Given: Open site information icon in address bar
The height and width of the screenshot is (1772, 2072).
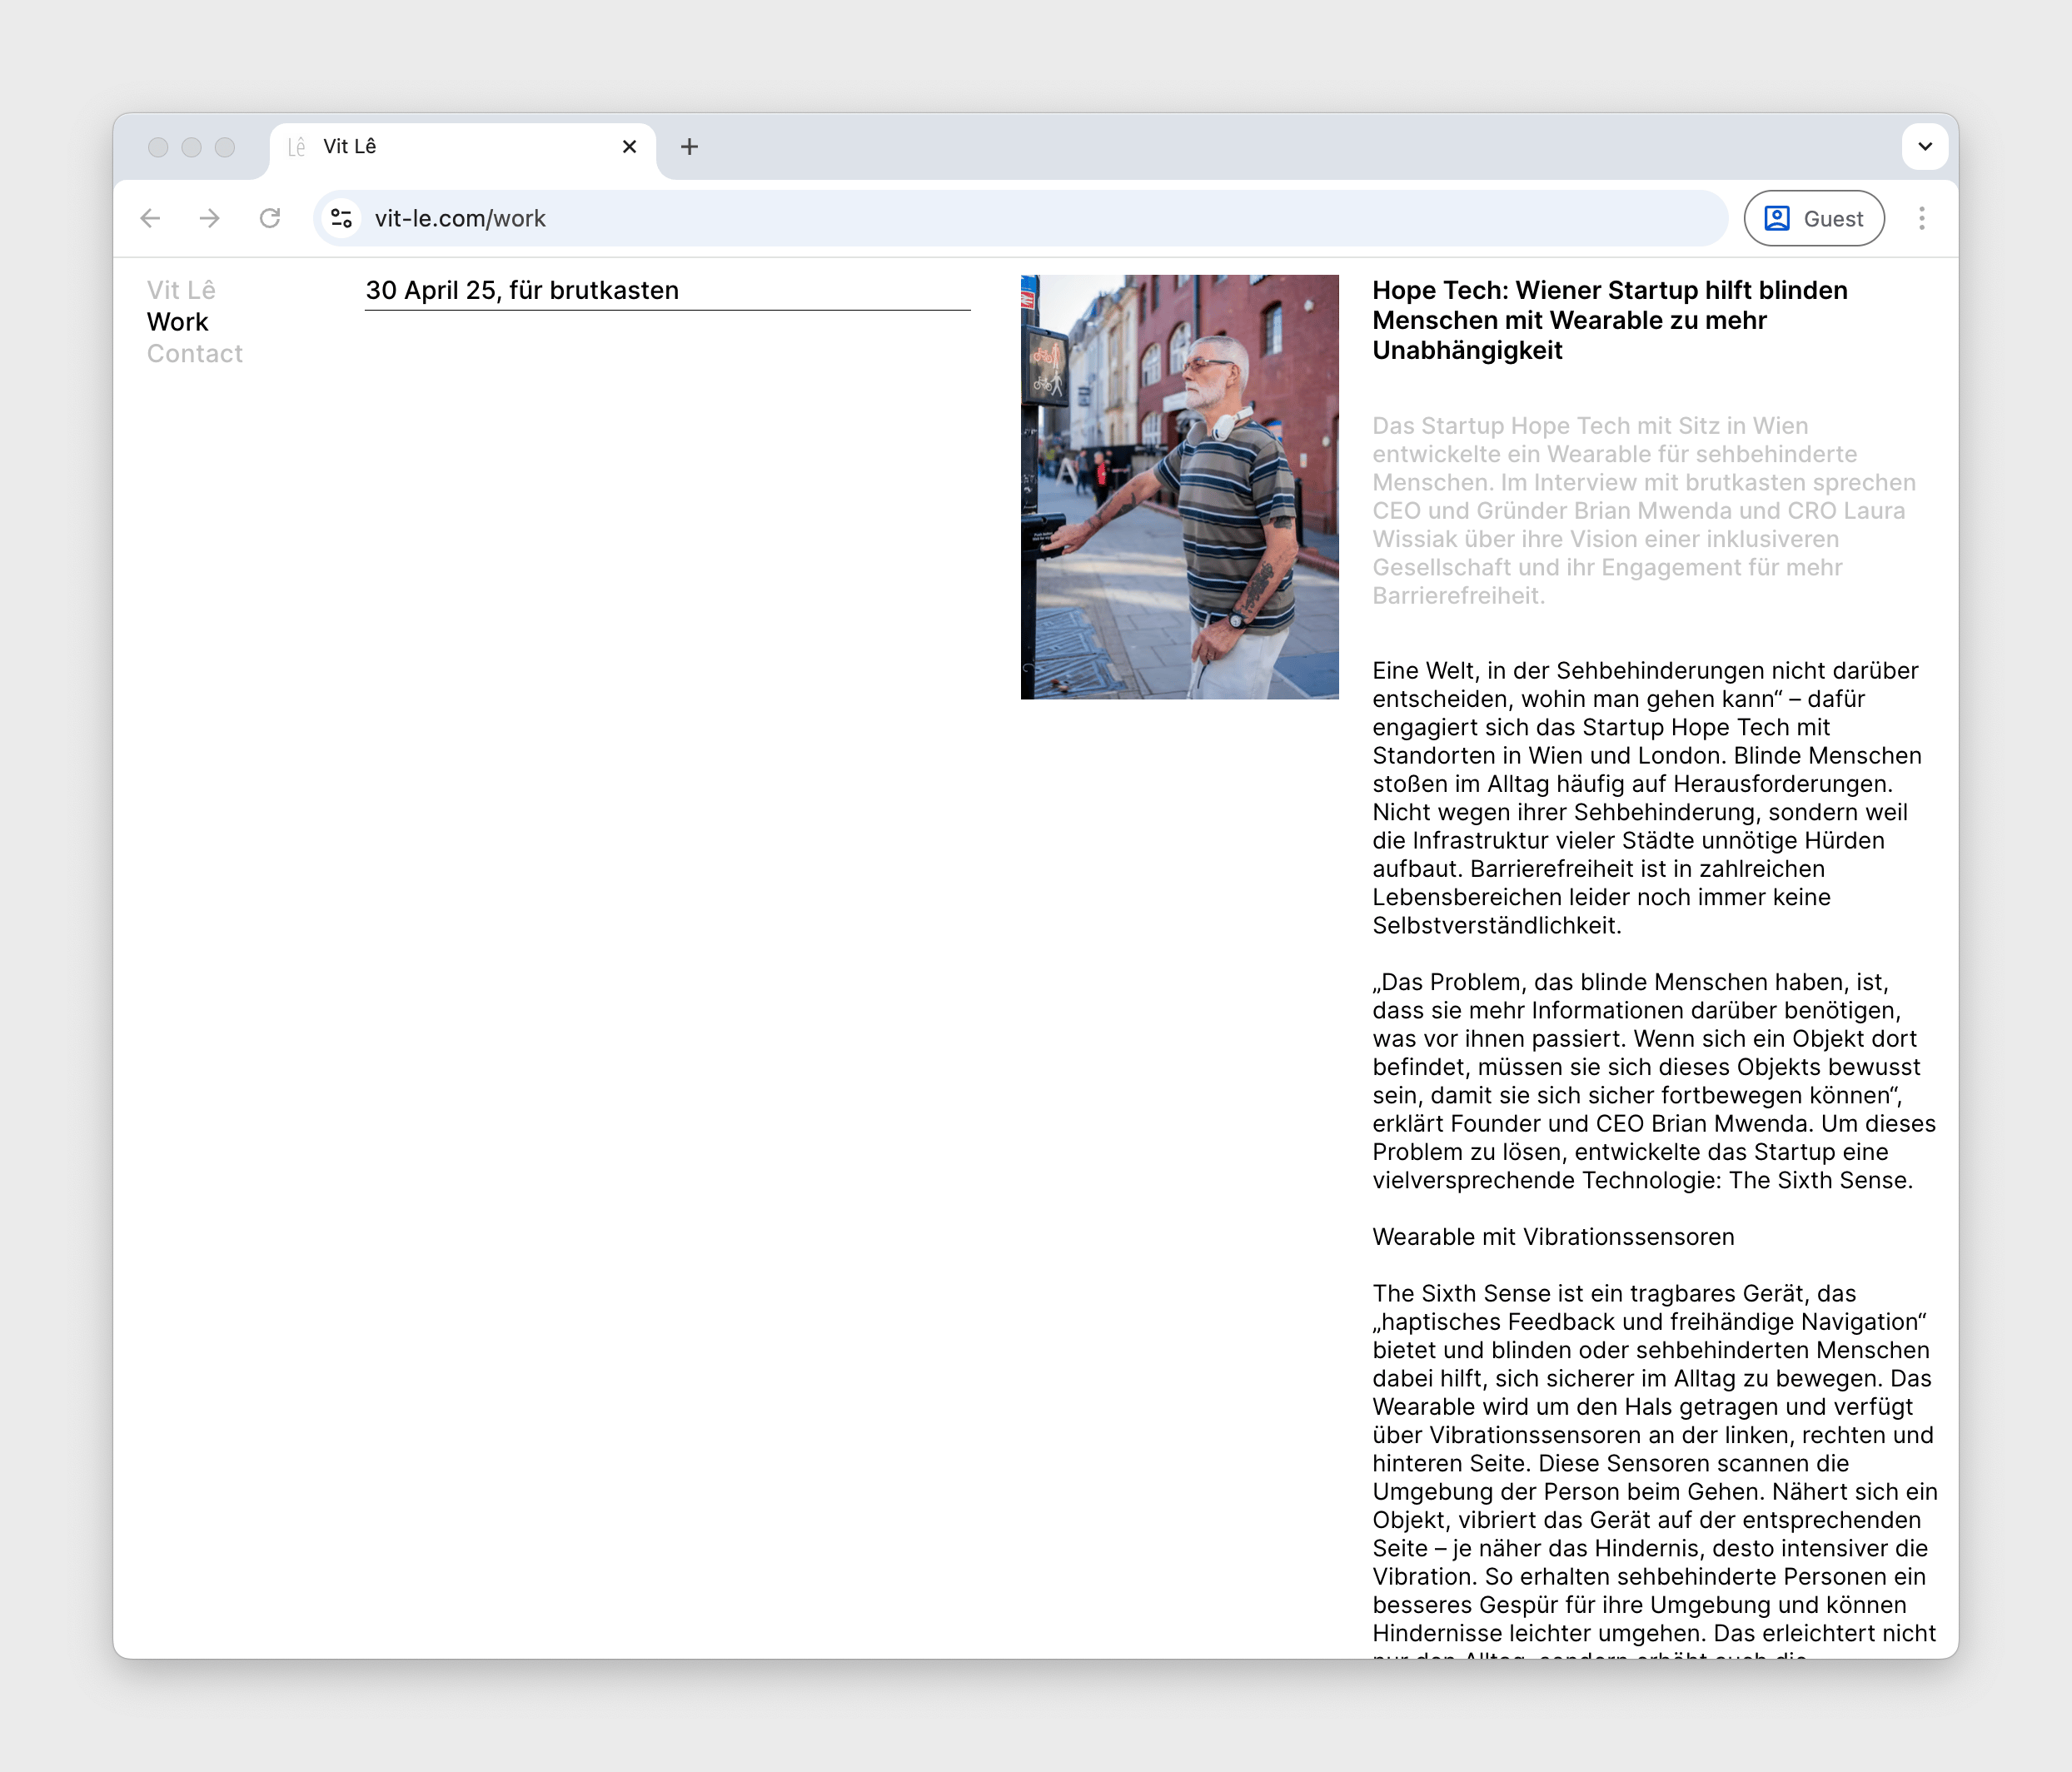Looking at the screenshot, I should pos(342,218).
